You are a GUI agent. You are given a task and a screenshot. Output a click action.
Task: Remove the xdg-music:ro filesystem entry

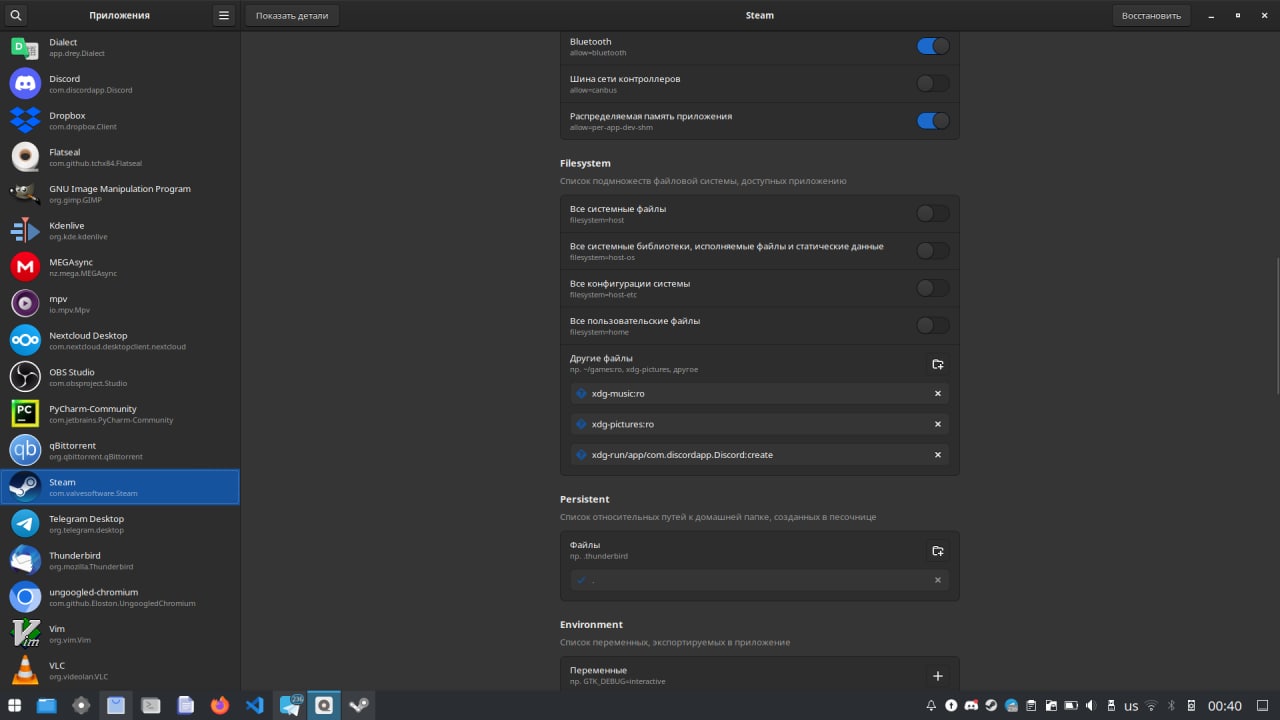pyautogui.click(x=937, y=394)
